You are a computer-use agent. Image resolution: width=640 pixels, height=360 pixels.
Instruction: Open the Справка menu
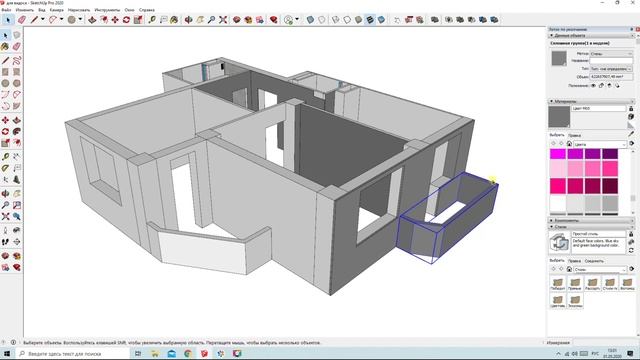click(x=147, y=10)
